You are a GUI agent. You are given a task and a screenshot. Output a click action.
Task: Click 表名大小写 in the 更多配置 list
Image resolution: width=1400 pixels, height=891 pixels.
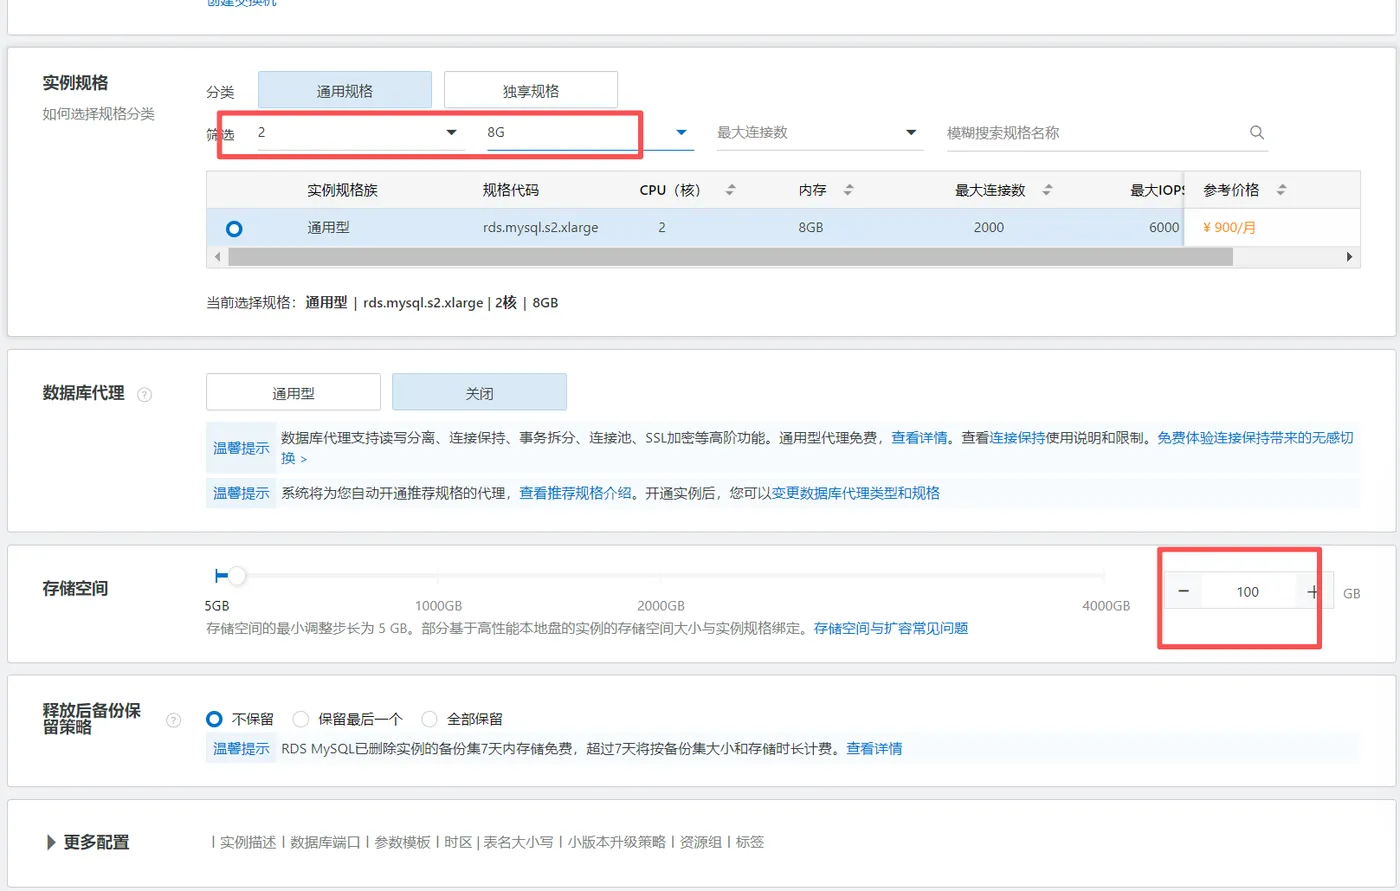[x=518, y=842]
